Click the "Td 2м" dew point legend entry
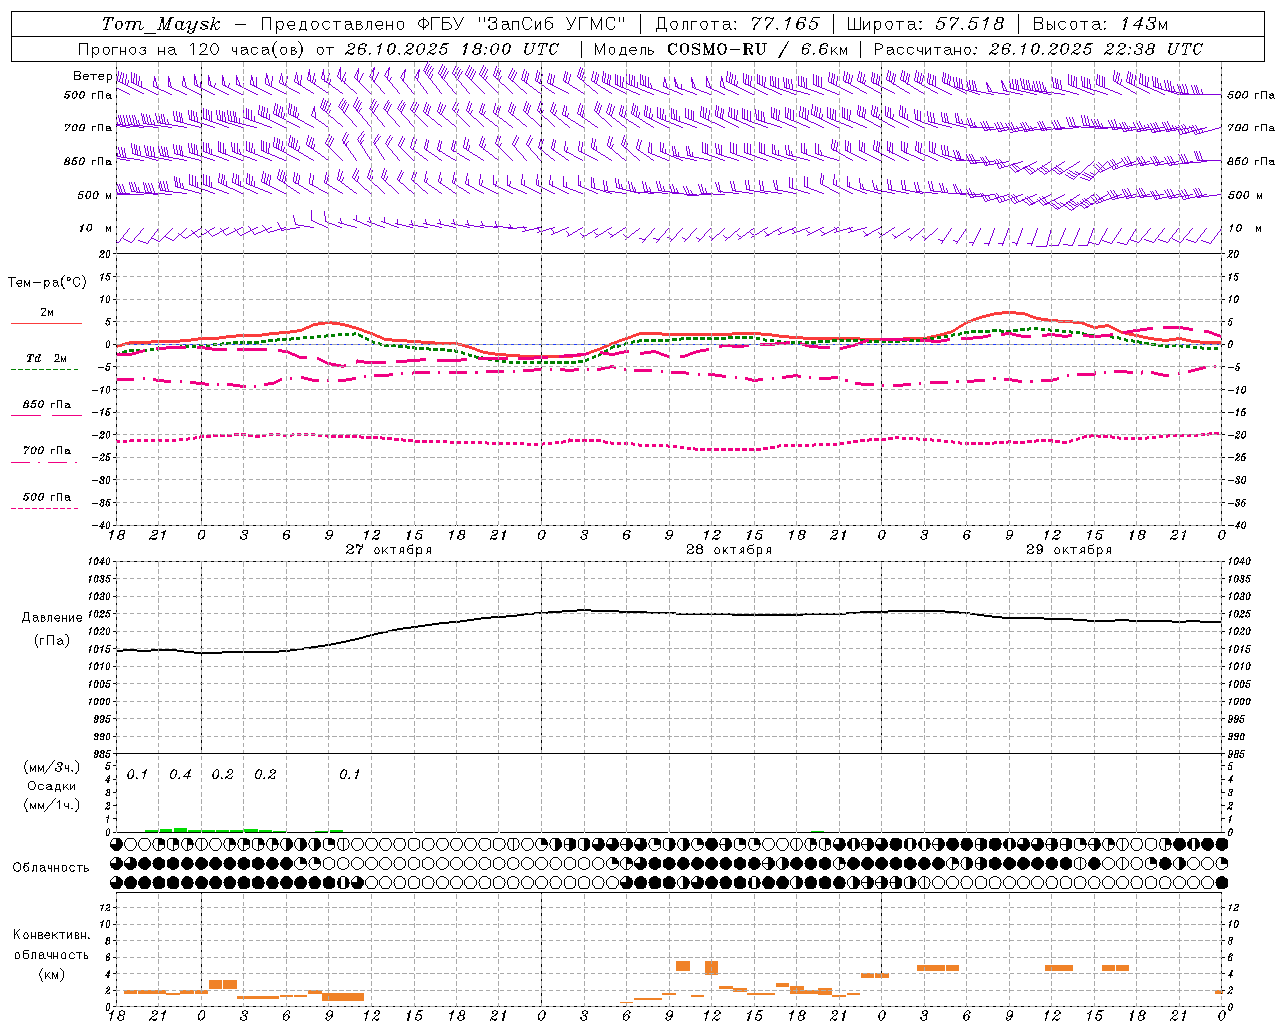Viewport: 1280px width, 1024px height. point(46,358)
